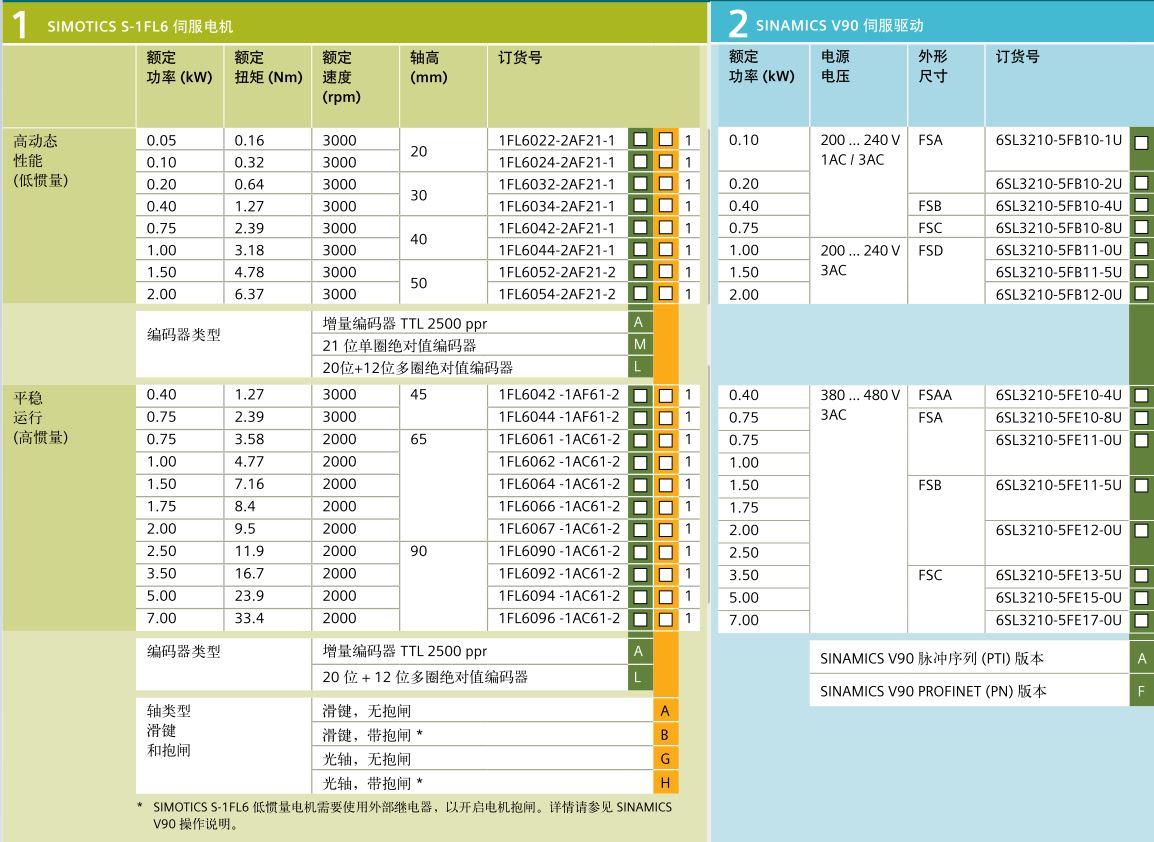Click order number 1FL6052-2AF21-2
Screen dimensions: 1154x842
pos(556,272)
